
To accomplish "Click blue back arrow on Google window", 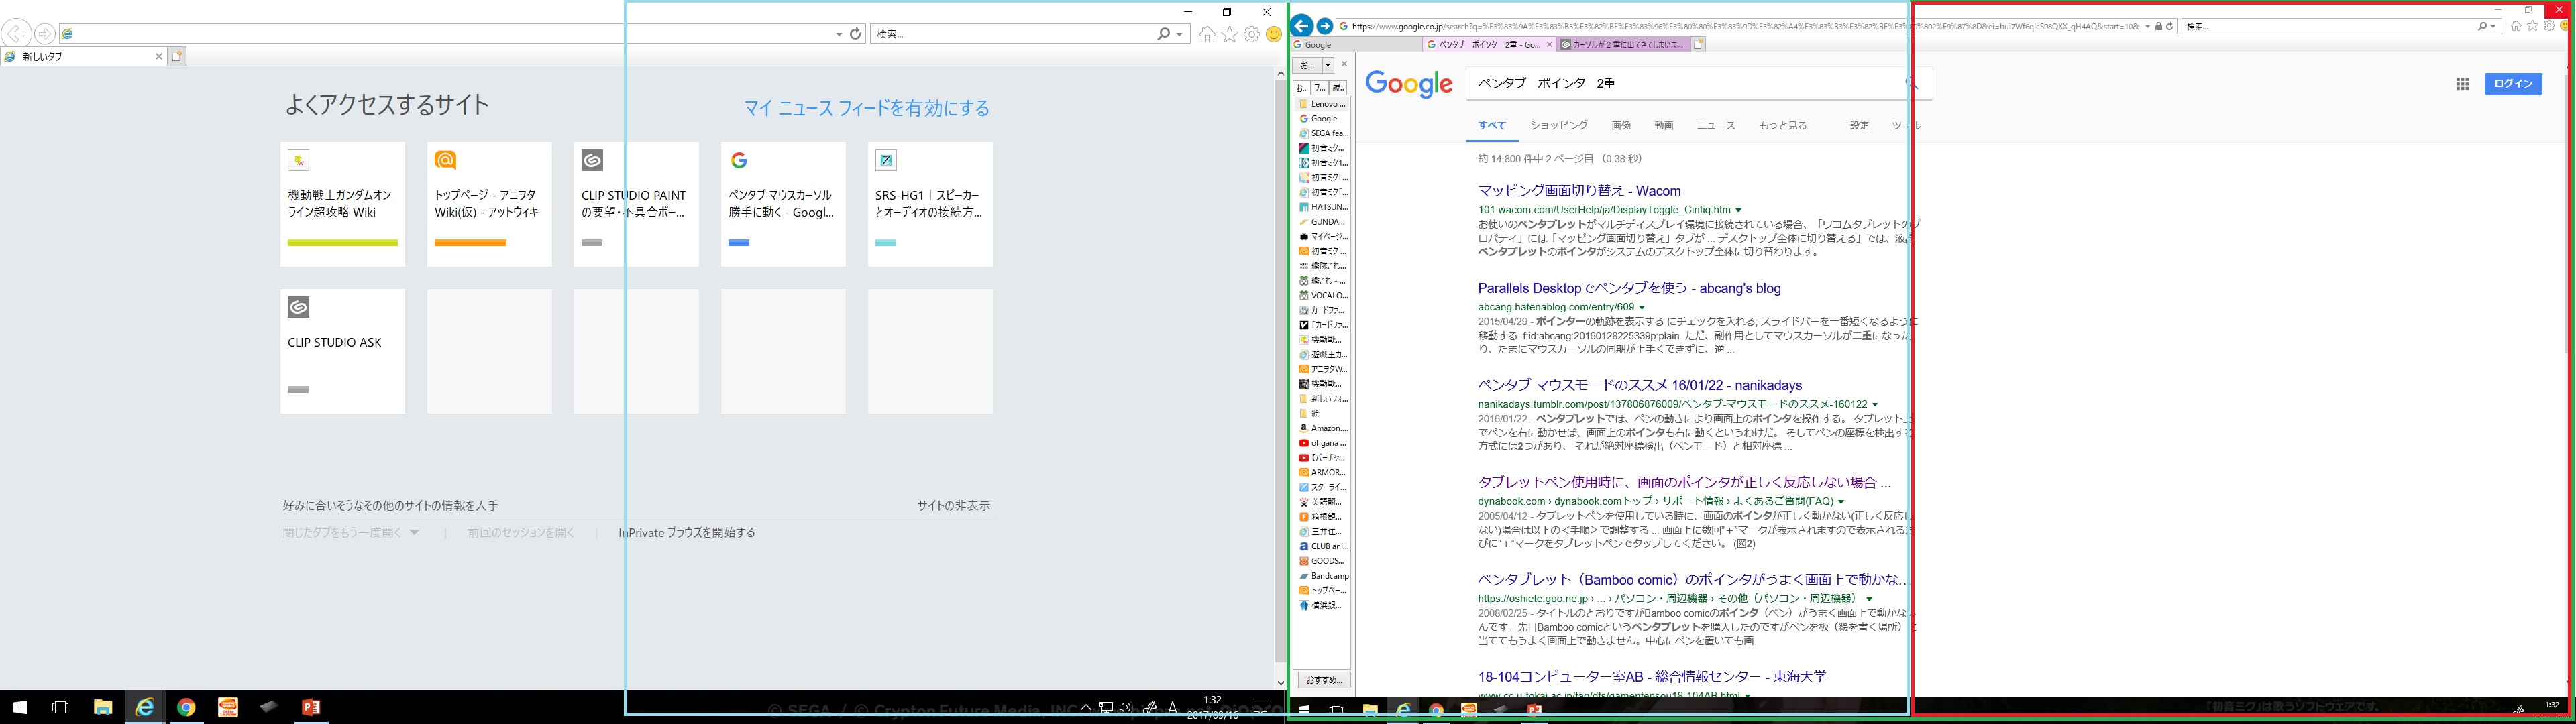I will click(x=1301, y=26).
